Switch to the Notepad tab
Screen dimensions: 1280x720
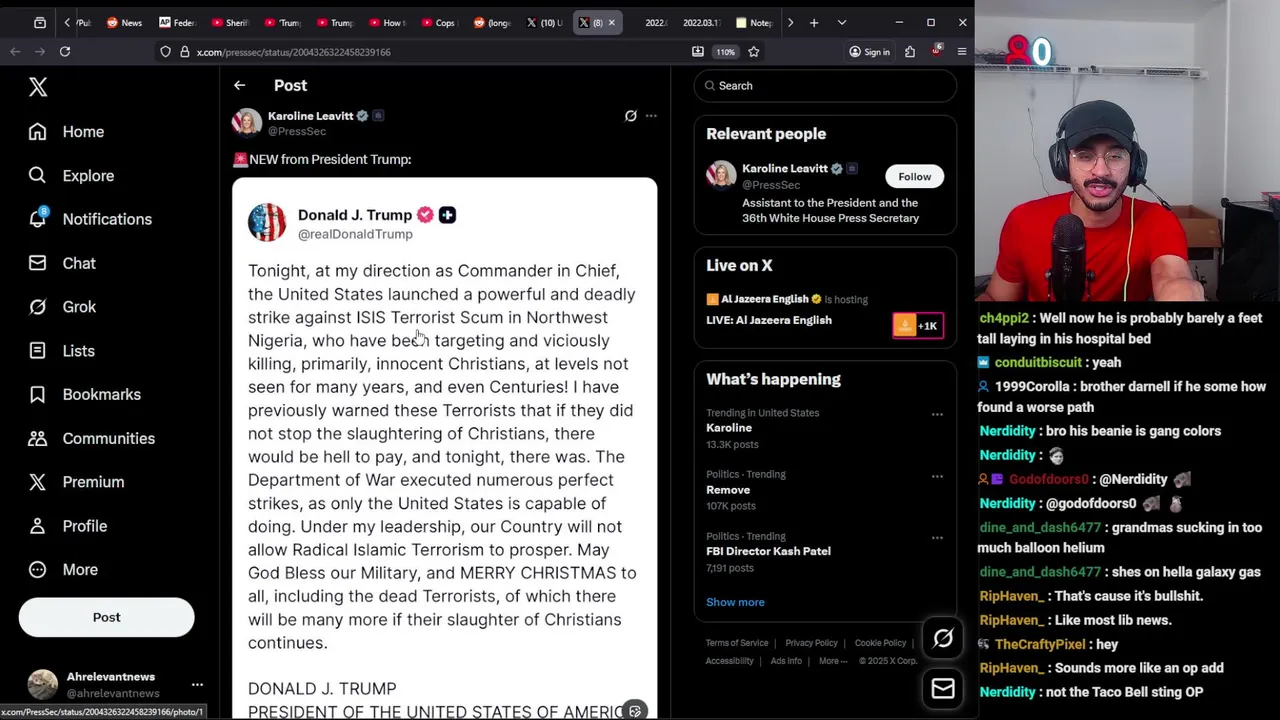point(754,22)
